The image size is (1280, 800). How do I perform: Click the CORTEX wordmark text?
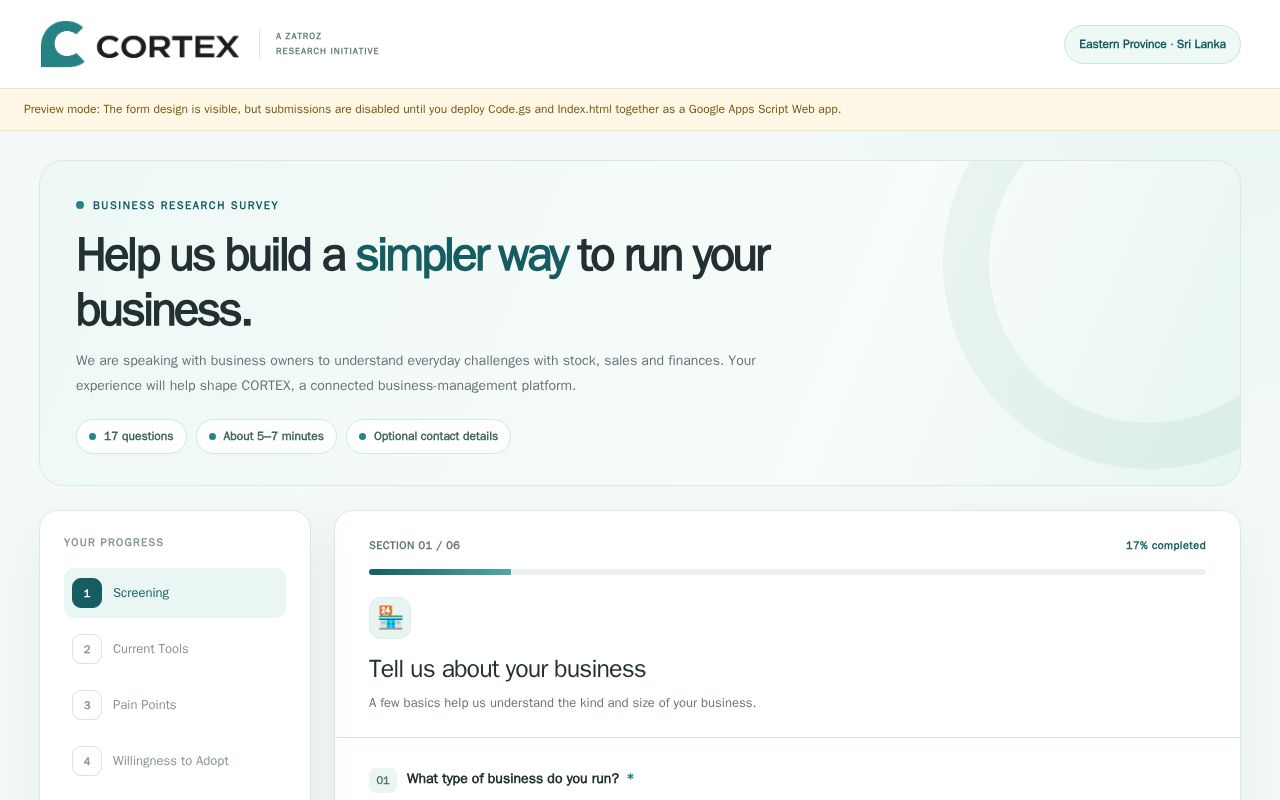click(168, 46)
